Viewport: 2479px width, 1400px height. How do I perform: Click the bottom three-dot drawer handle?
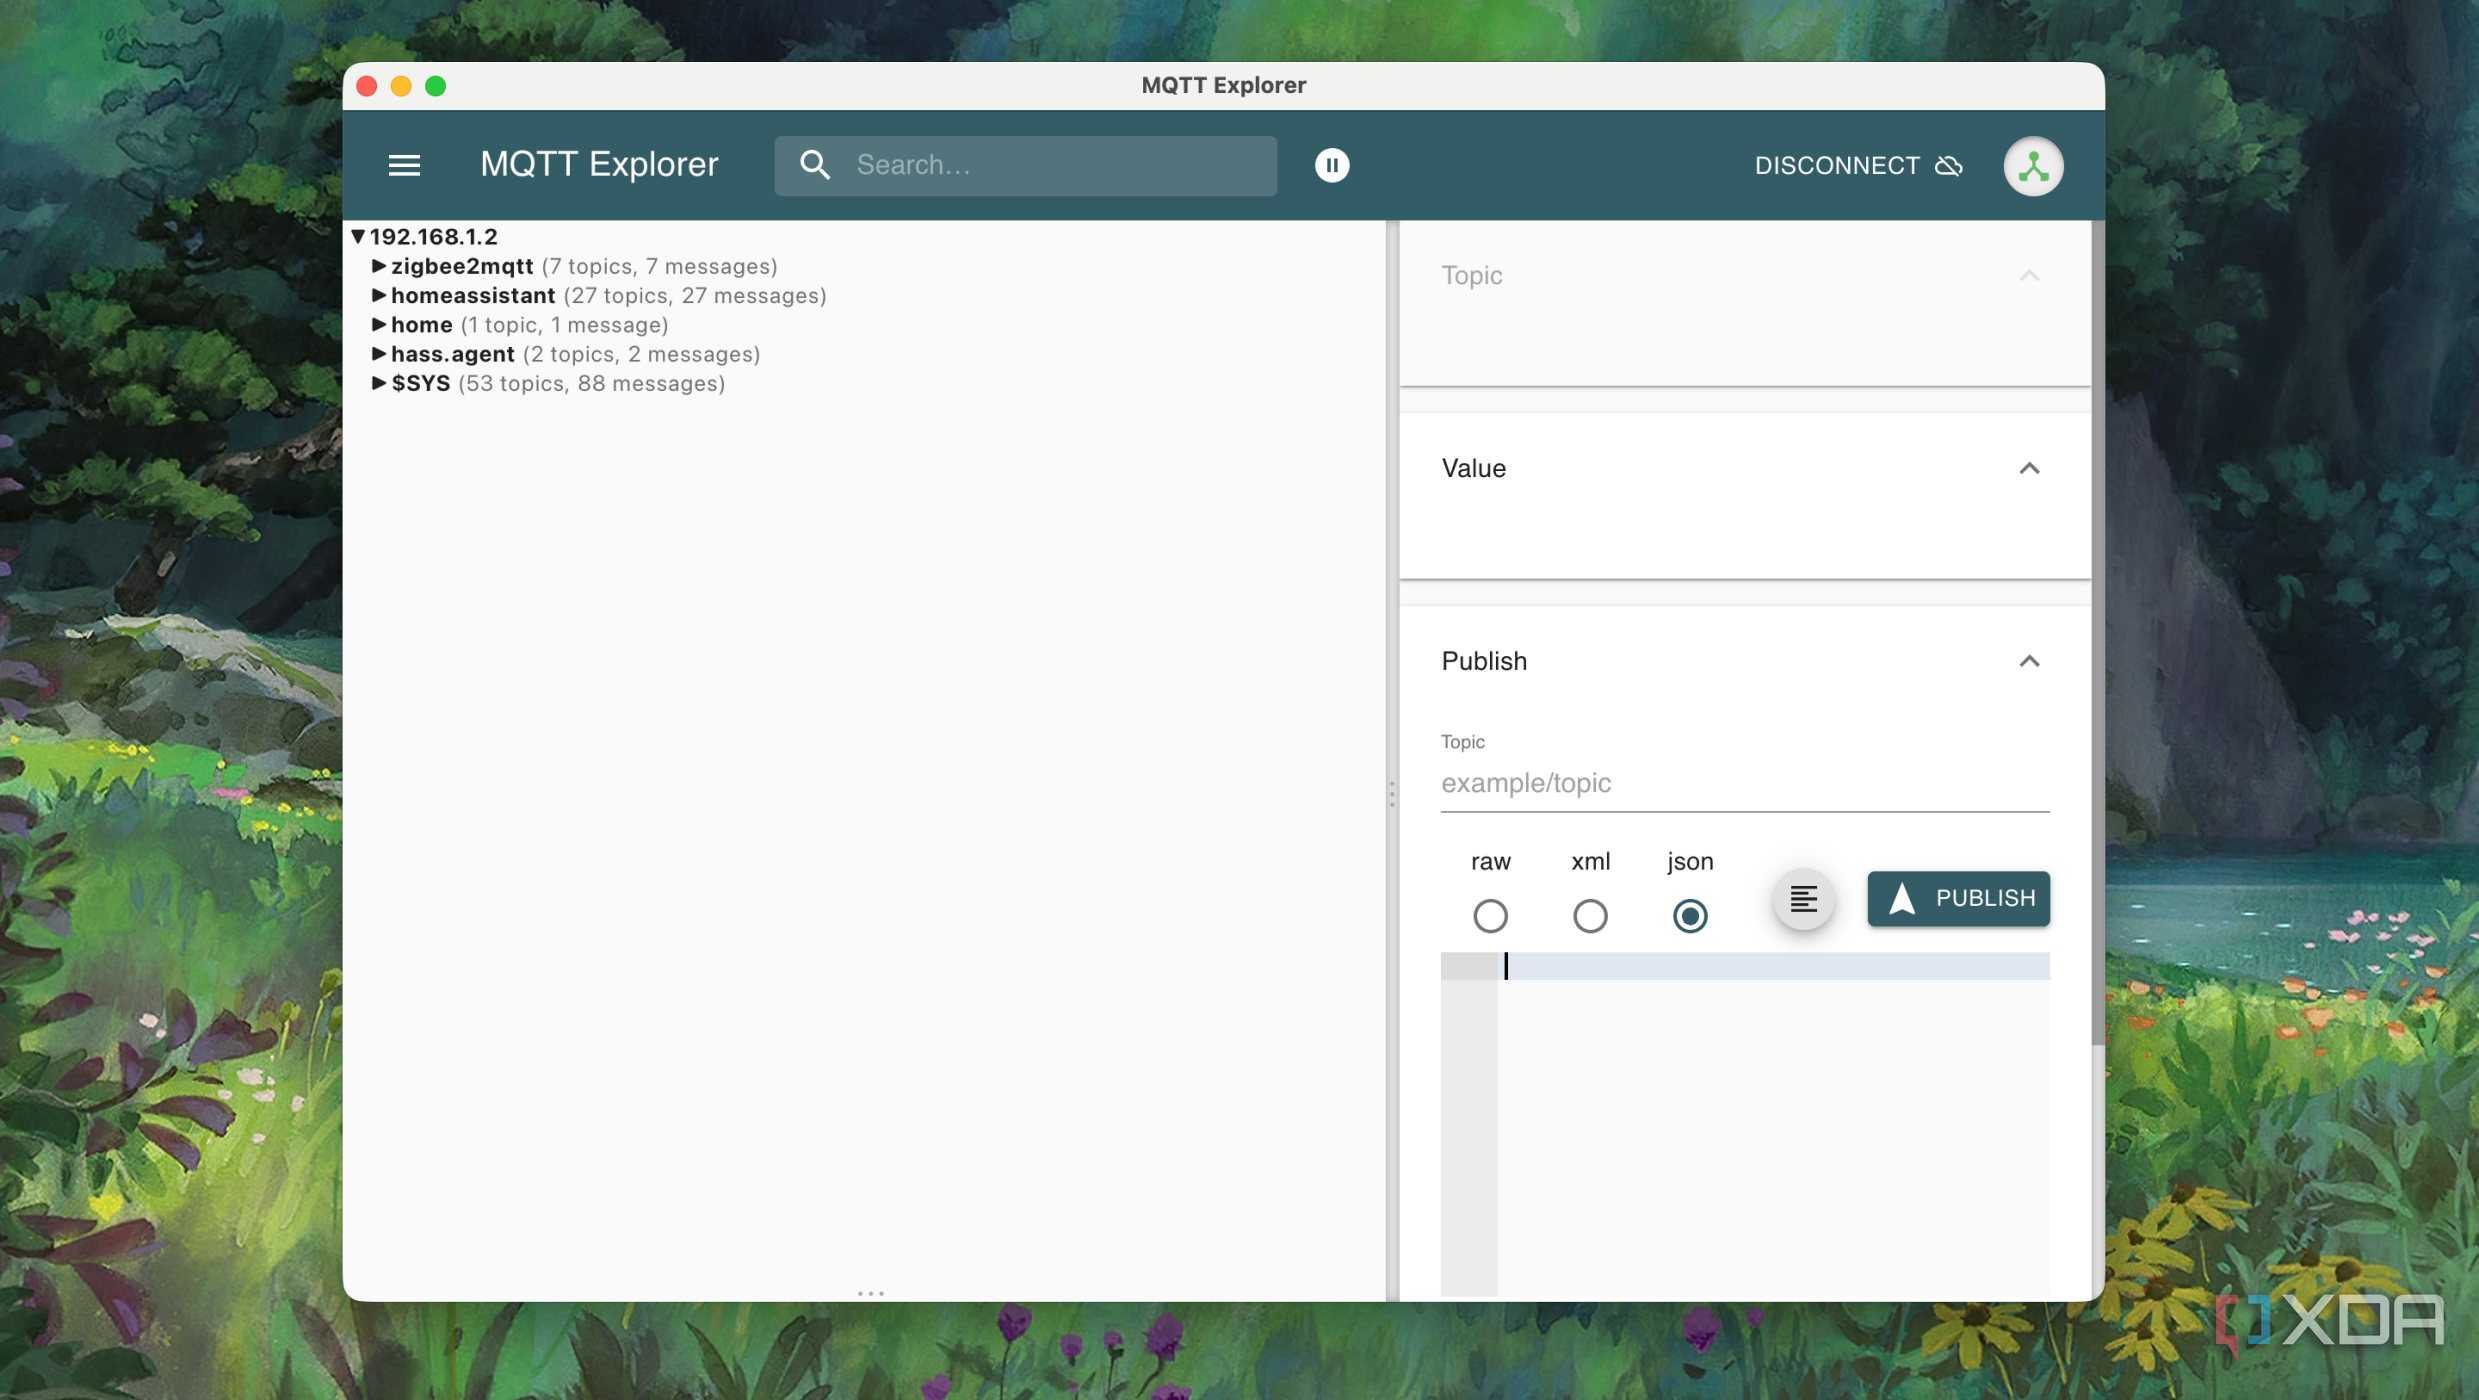870,1293
